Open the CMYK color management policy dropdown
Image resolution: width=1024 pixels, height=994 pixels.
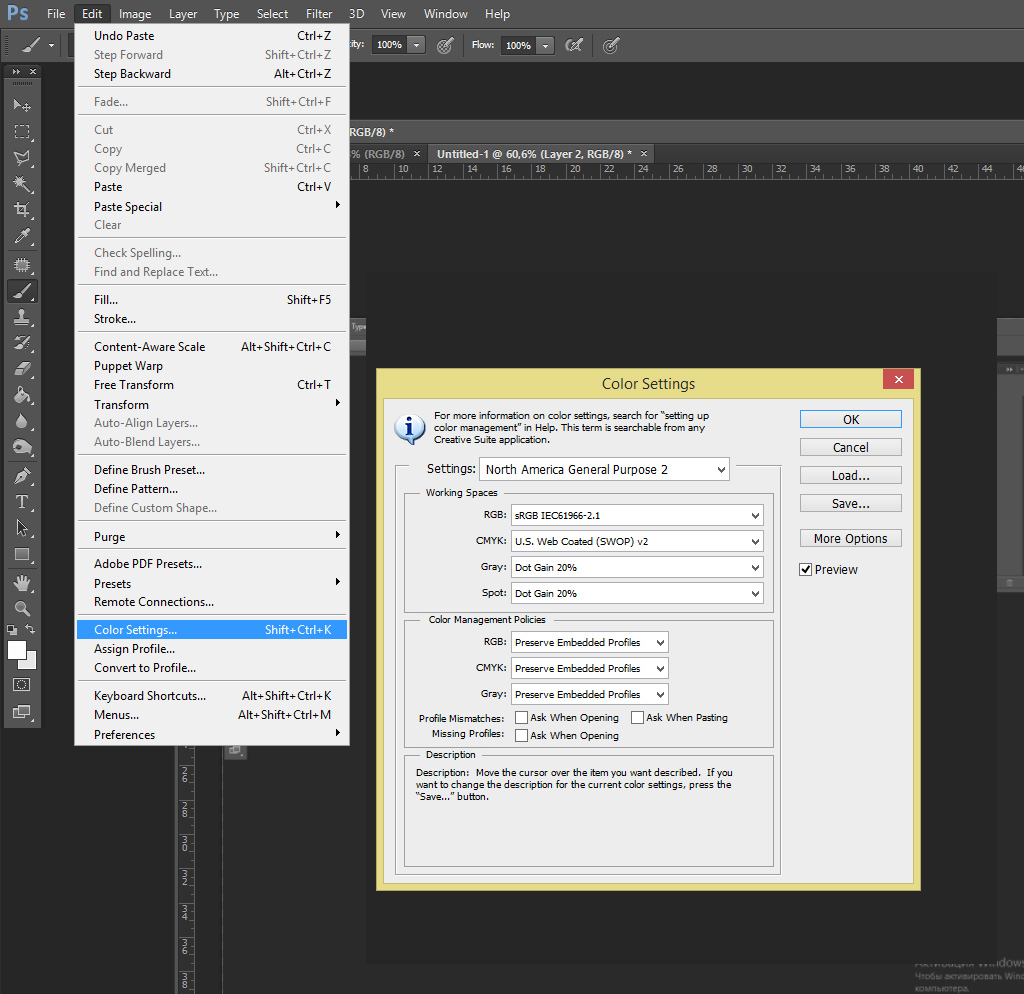[589, 669]
